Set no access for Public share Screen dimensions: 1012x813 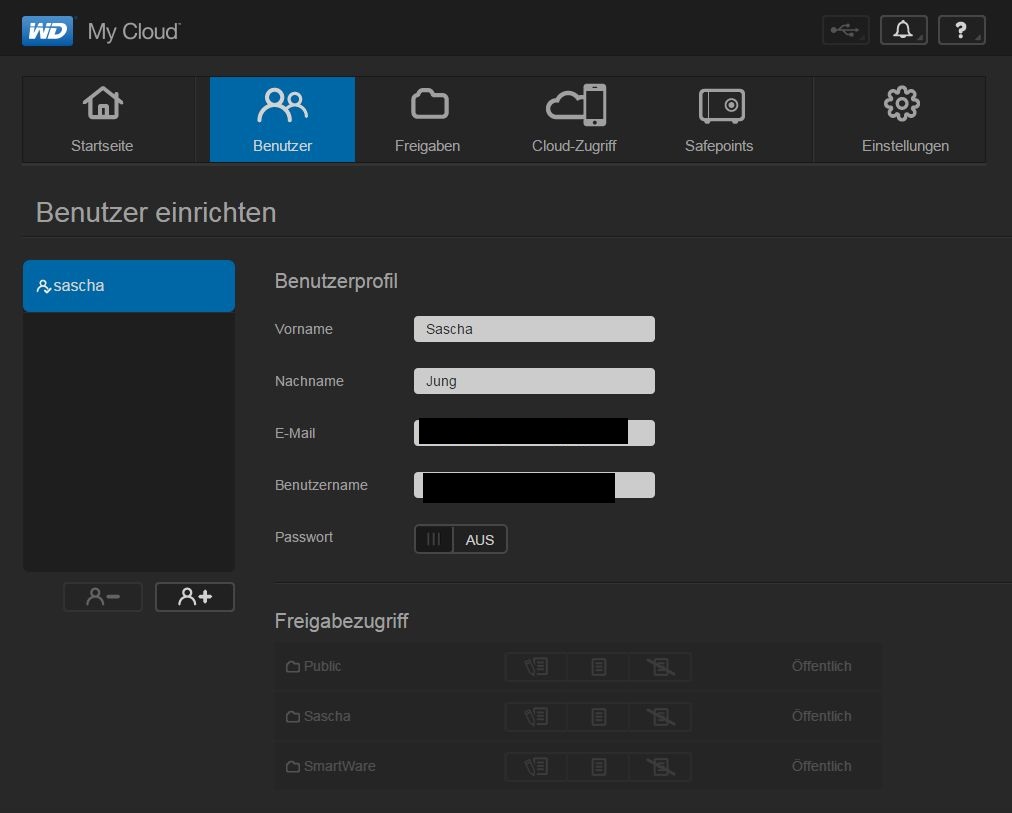(660, 667)
